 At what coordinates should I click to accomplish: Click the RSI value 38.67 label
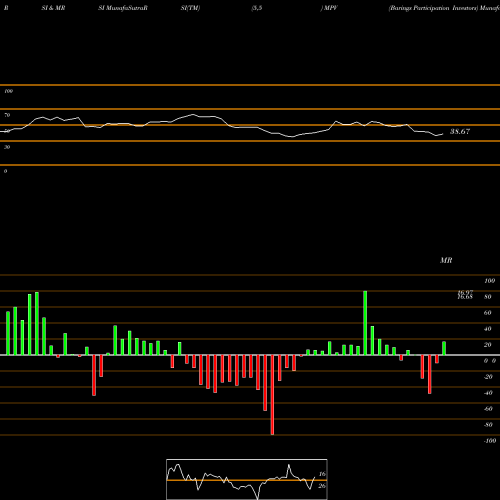460,132
